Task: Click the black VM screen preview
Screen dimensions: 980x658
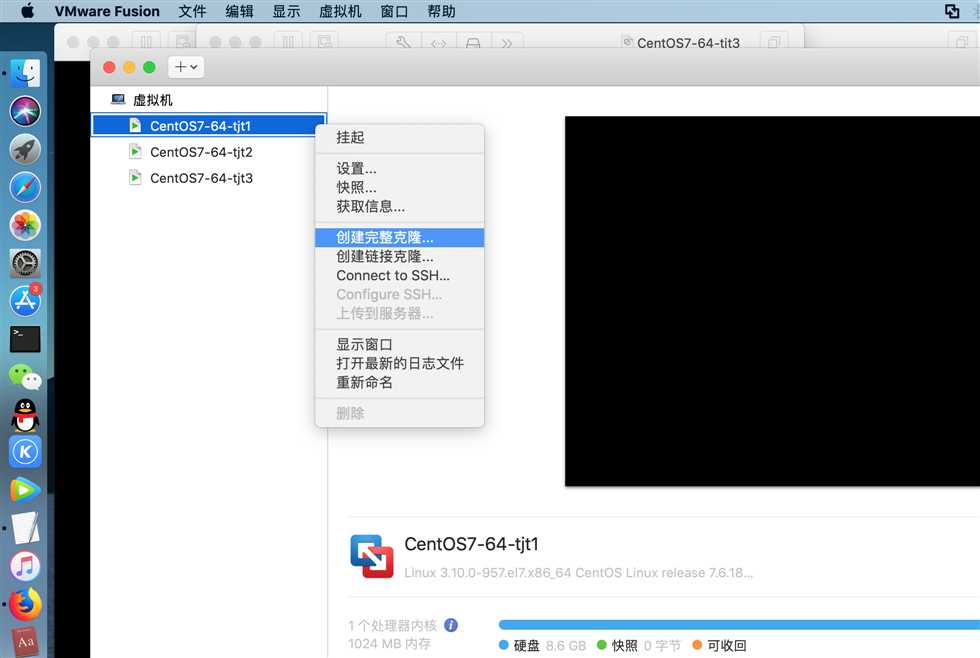Action: coord(772,301)
